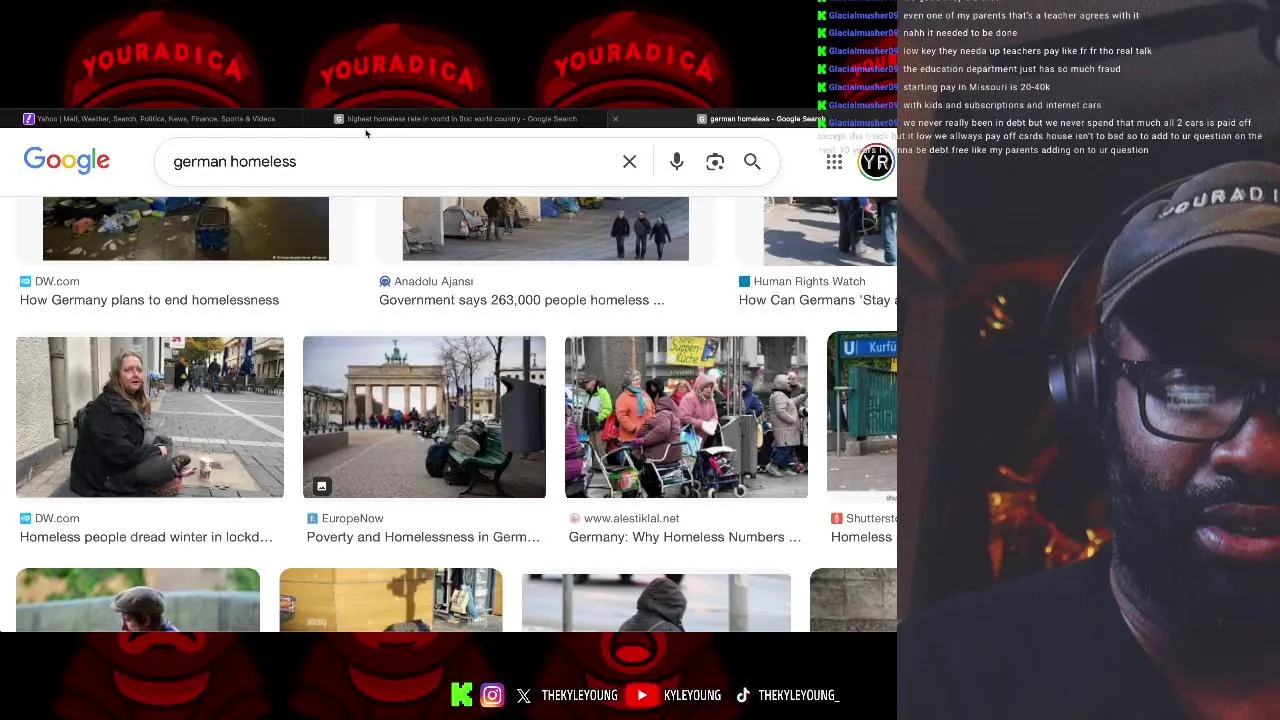The image size is (1280, 720).
Task: Click the X logo beside THEKYLEYOUNG
Action: (524, 696)
